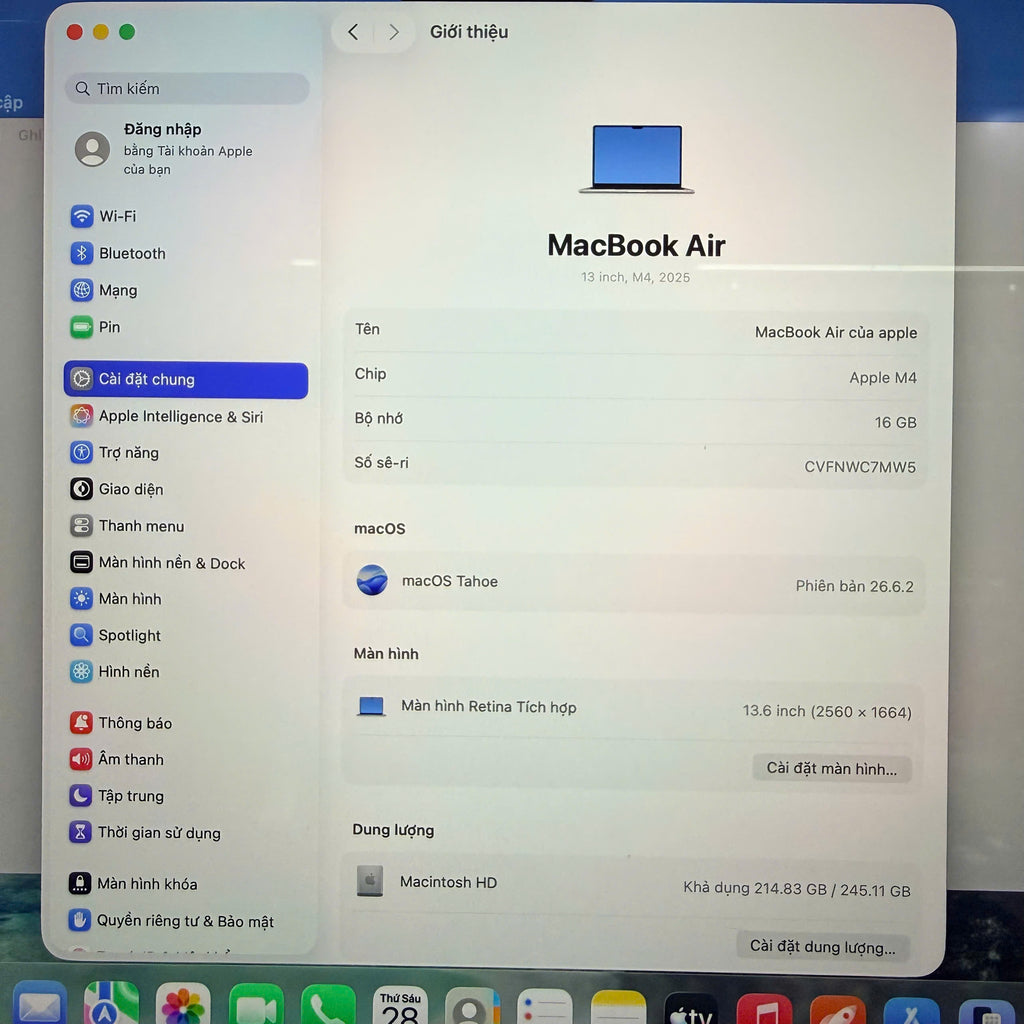Open the Phone app in Dock
Screen dimensions: 1024x1024
click(x=328, y=1006)
